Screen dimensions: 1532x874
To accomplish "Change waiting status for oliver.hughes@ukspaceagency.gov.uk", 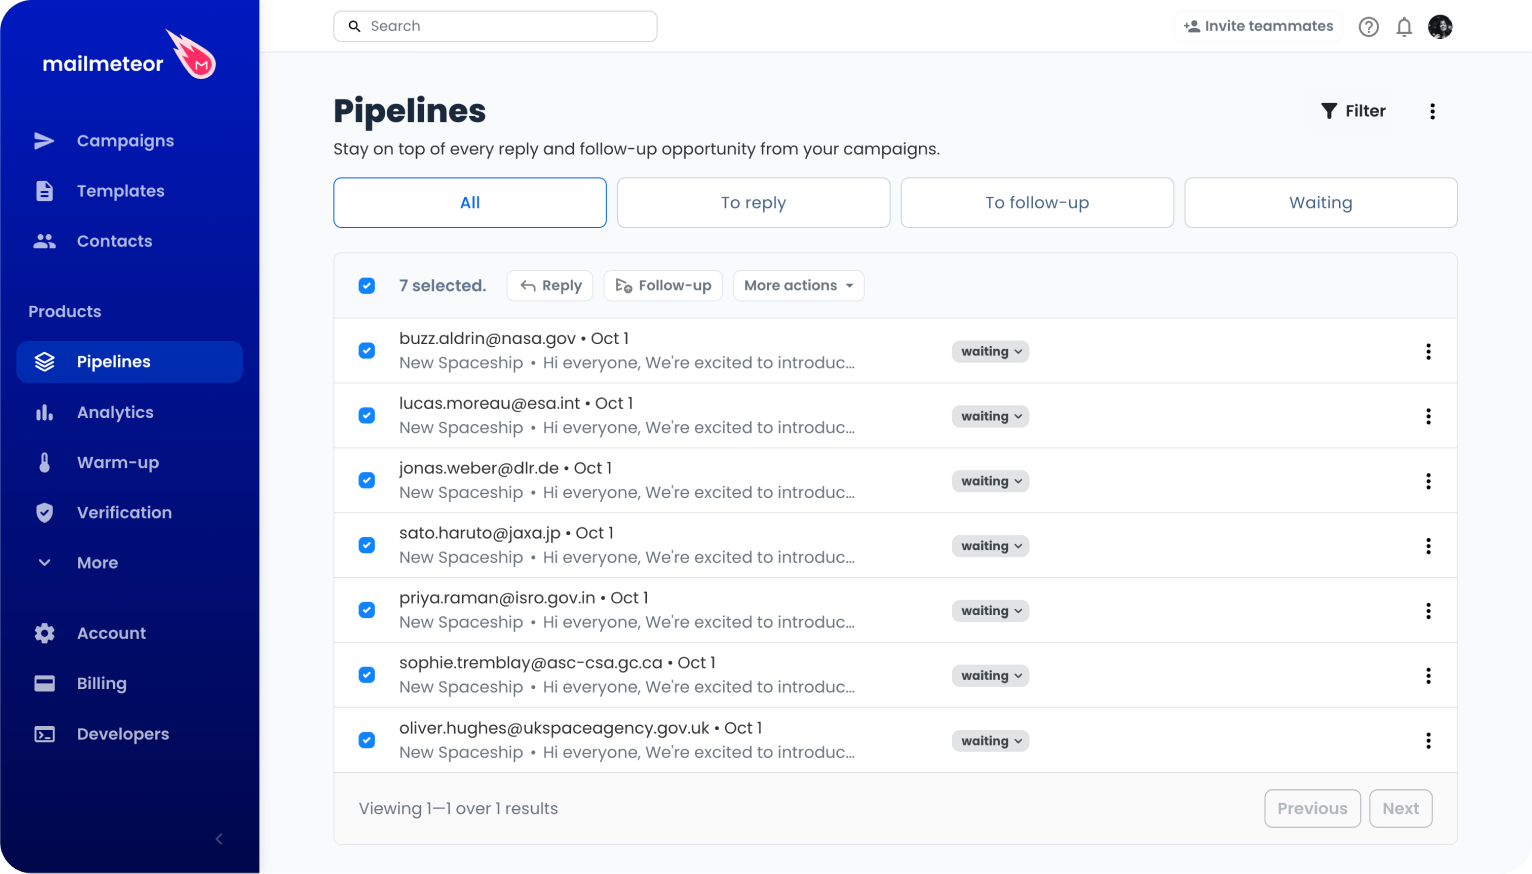I will [x=990, y=741].
